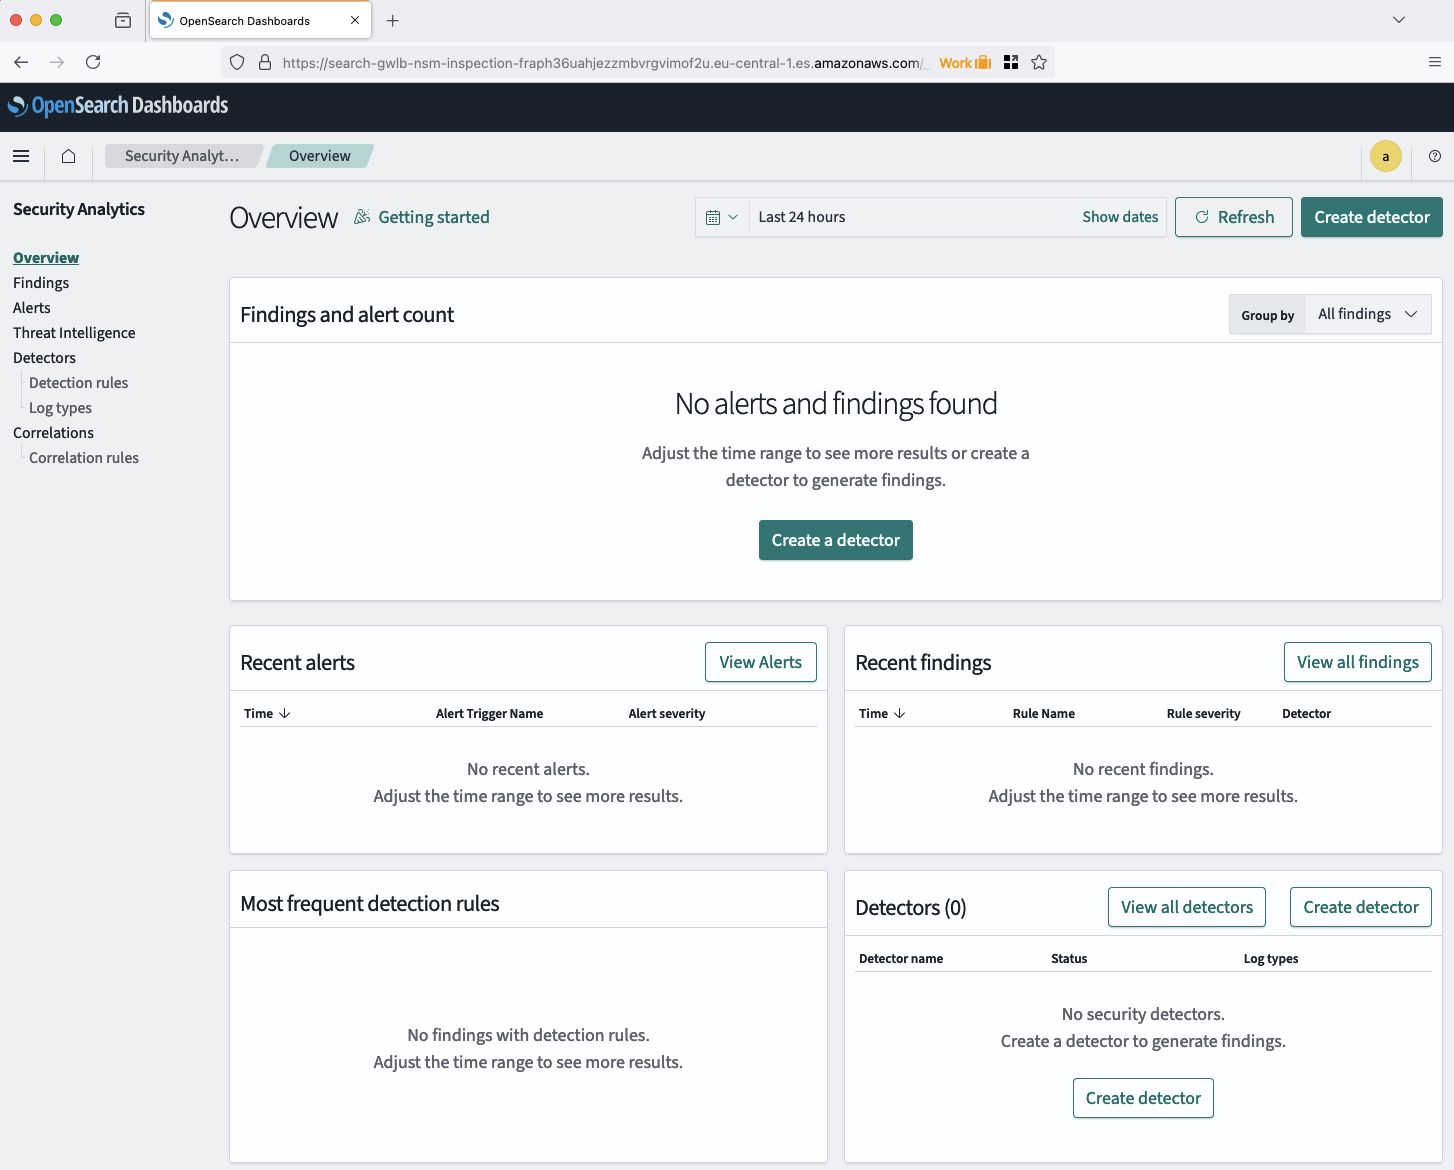Open the OpenSearch Dashboards navigation hamburger menu
The width and height of the screenshot is (1454, 1170).
[x=21, y=156]
